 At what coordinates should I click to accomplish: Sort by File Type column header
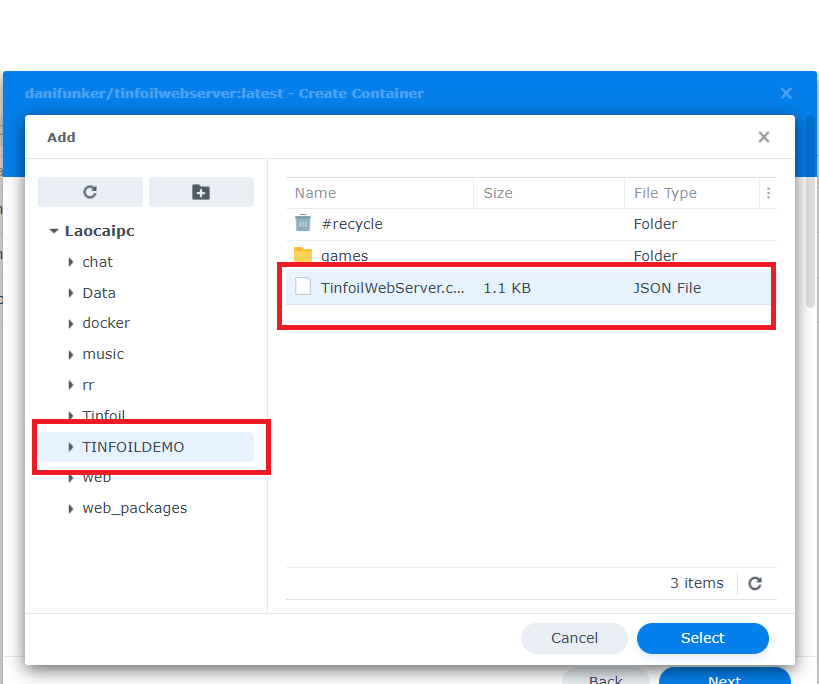[665, 193]
